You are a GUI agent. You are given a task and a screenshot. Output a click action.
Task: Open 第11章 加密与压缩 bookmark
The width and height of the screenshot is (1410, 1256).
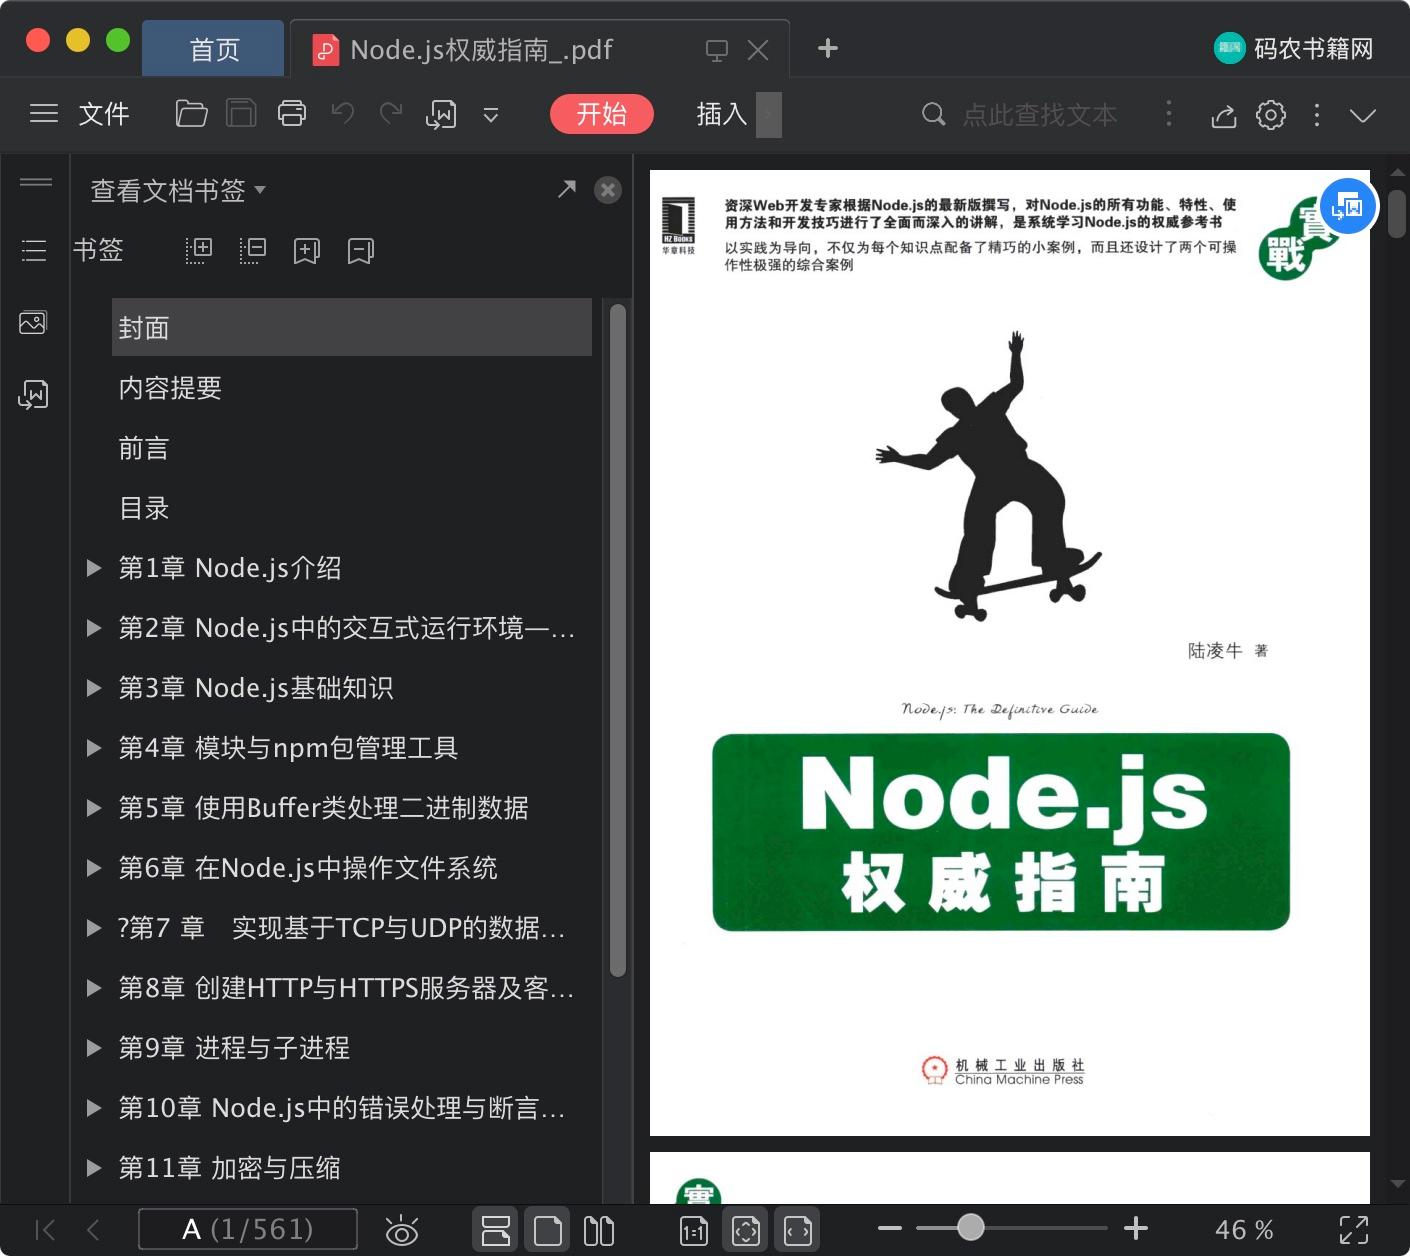[x=229, y=1168]
